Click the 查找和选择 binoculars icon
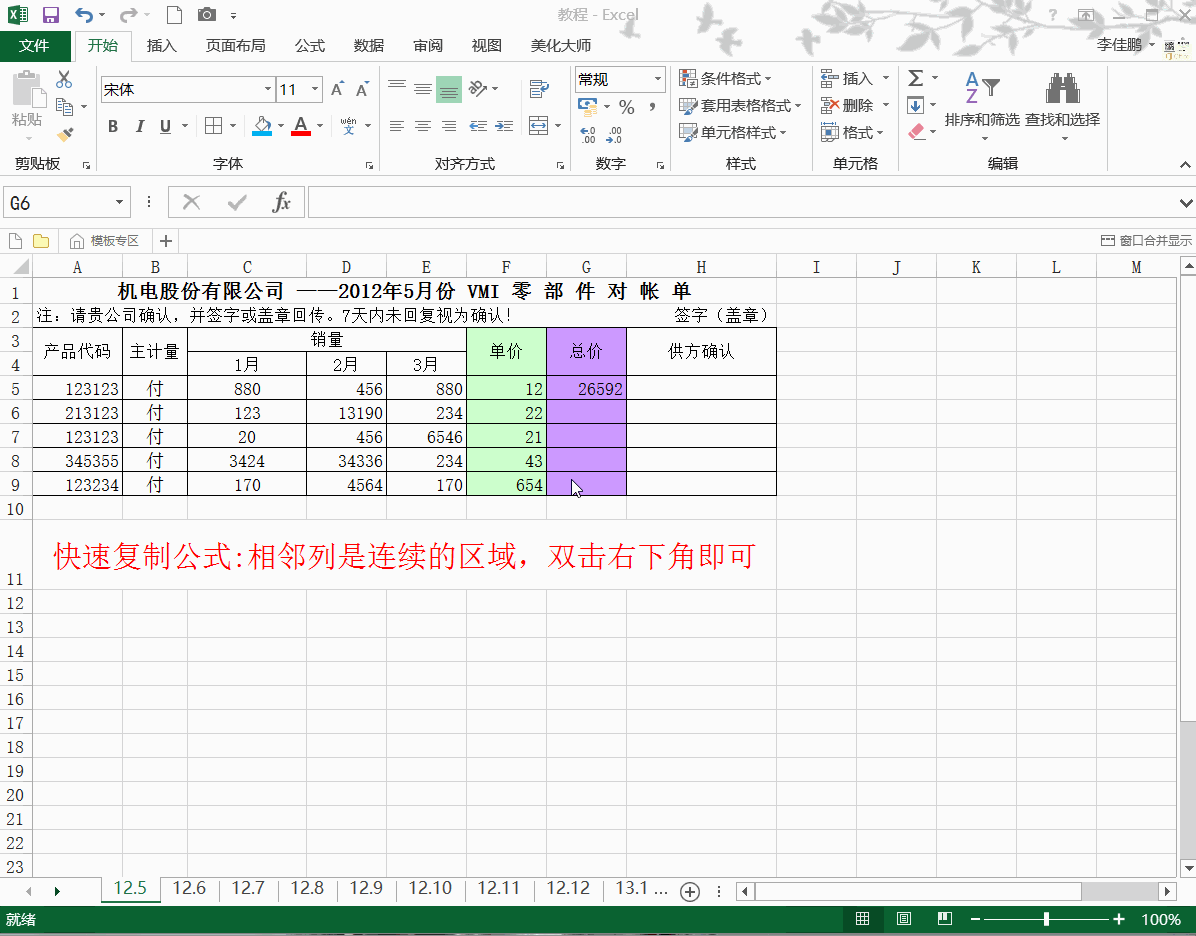The width and height of the screenshot is (1196, 936). pyautogui.click(x=1062, y=102)
